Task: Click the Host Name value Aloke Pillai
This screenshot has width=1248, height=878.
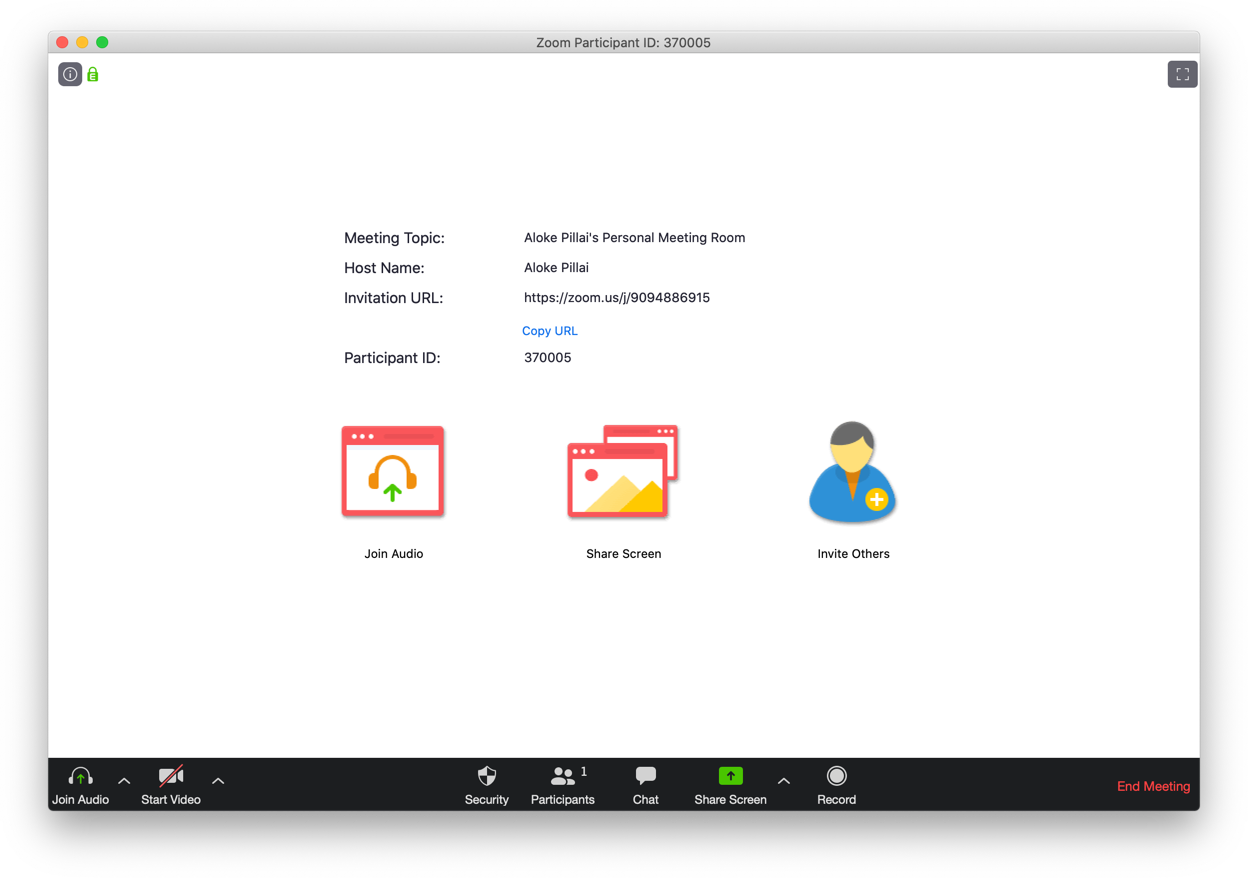Action: click(556, 268)
